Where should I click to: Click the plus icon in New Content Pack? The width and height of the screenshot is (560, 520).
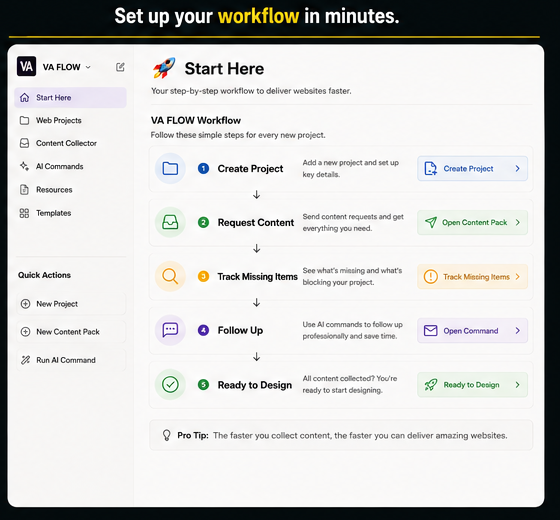(25, 332)
